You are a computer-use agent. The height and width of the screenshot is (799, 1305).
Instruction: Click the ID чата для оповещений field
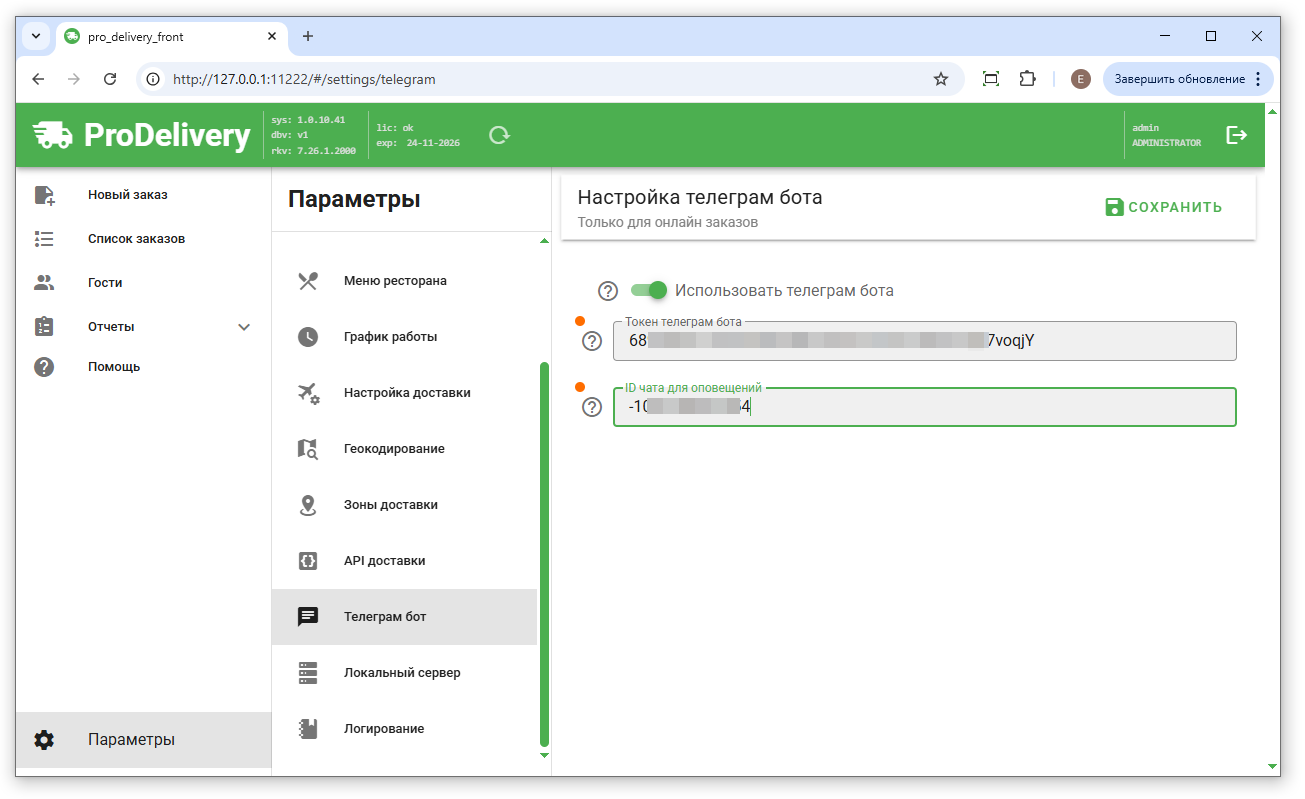pyautogui.click(x=924, y=408)
